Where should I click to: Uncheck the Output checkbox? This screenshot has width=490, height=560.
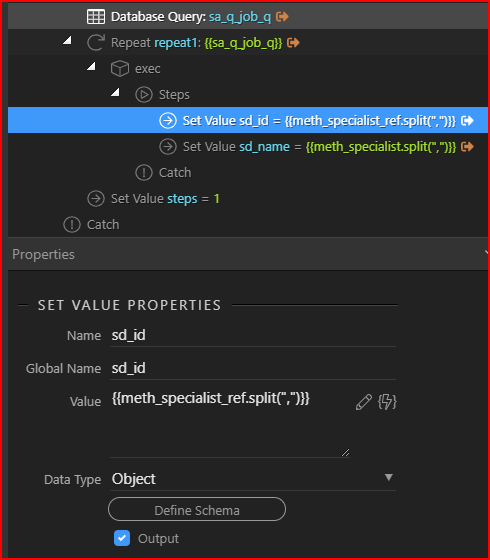coord(122,538)
